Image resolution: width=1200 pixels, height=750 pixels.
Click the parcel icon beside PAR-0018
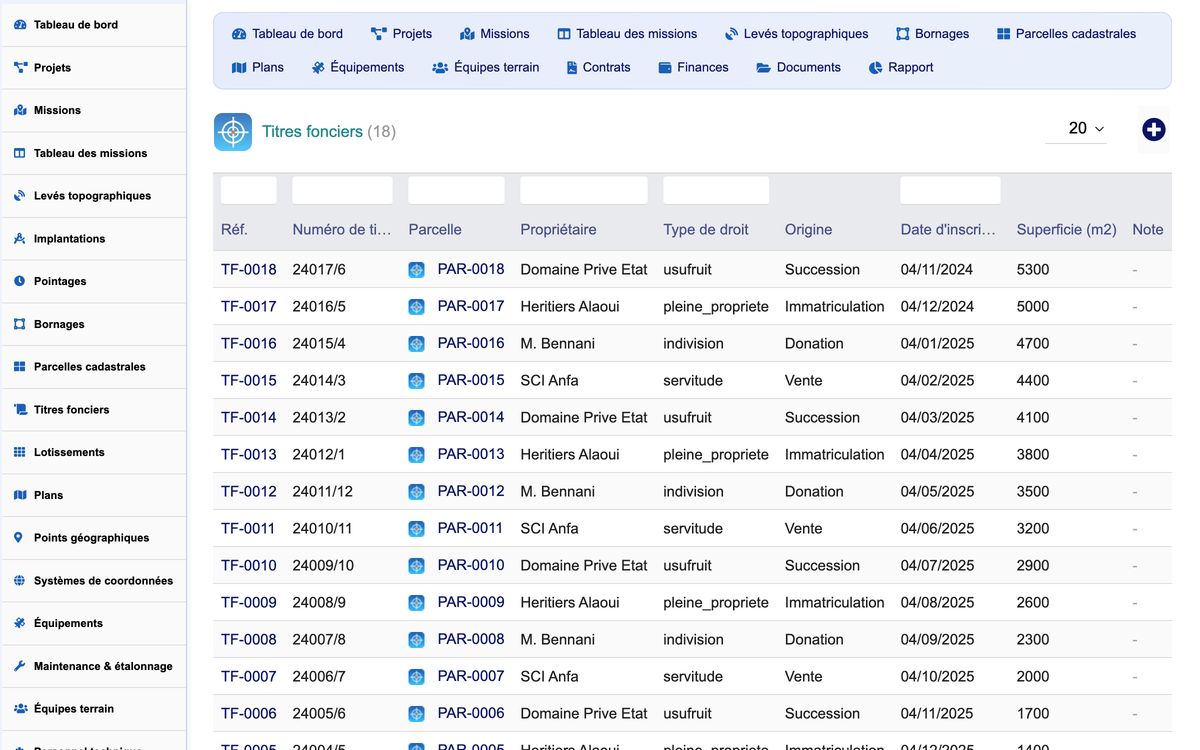click(417, 270)
